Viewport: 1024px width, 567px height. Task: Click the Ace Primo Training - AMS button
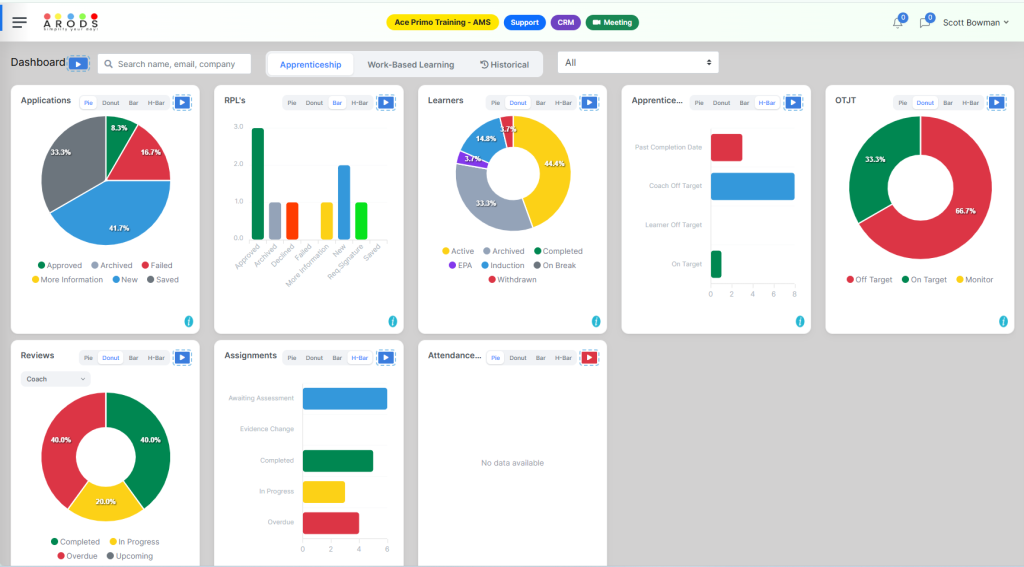click(442, 22)
